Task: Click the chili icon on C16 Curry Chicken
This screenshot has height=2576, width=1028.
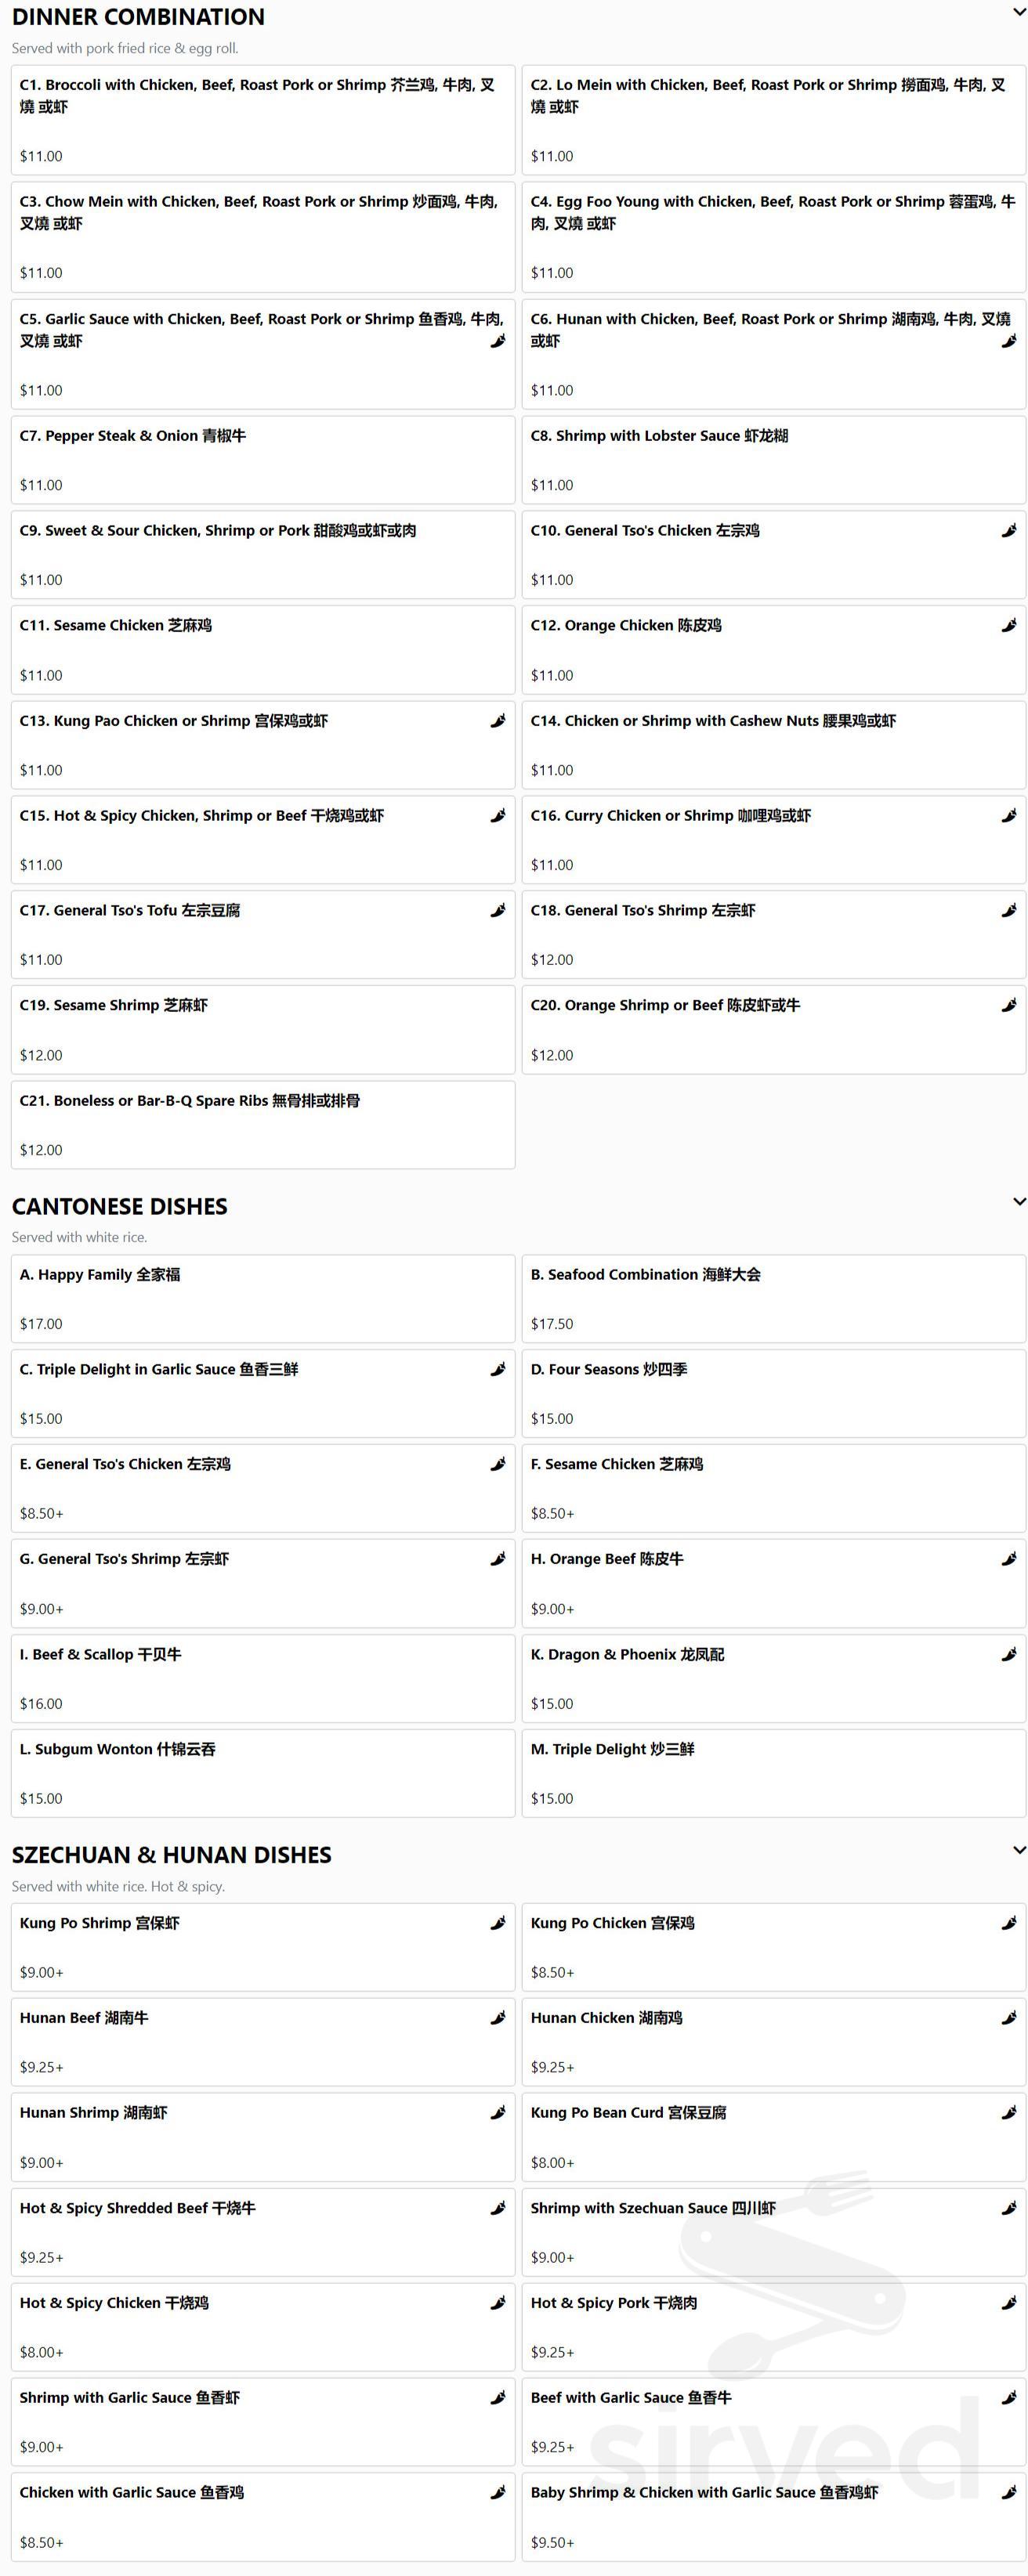Action: click(x=1009, y=816)
